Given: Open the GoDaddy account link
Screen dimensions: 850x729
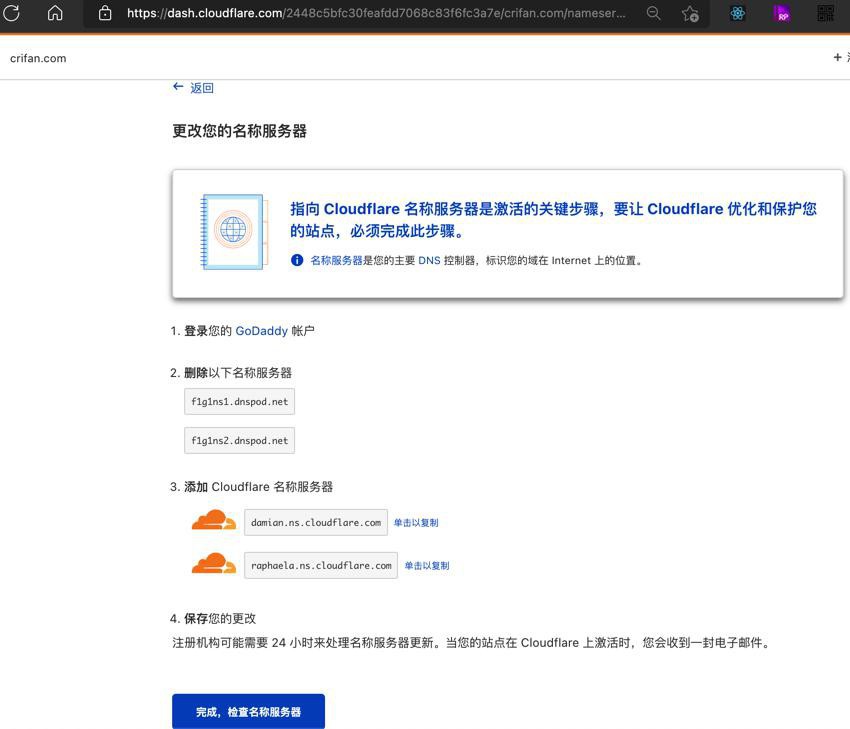Looking at the screenshot, I should (x=261, y=331).
